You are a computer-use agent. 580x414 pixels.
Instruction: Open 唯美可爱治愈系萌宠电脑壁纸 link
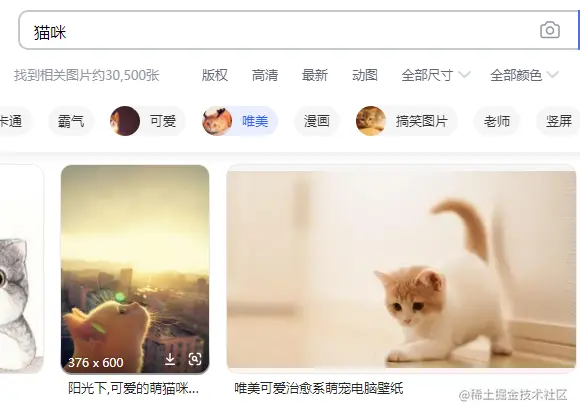(x=318, y=388)
